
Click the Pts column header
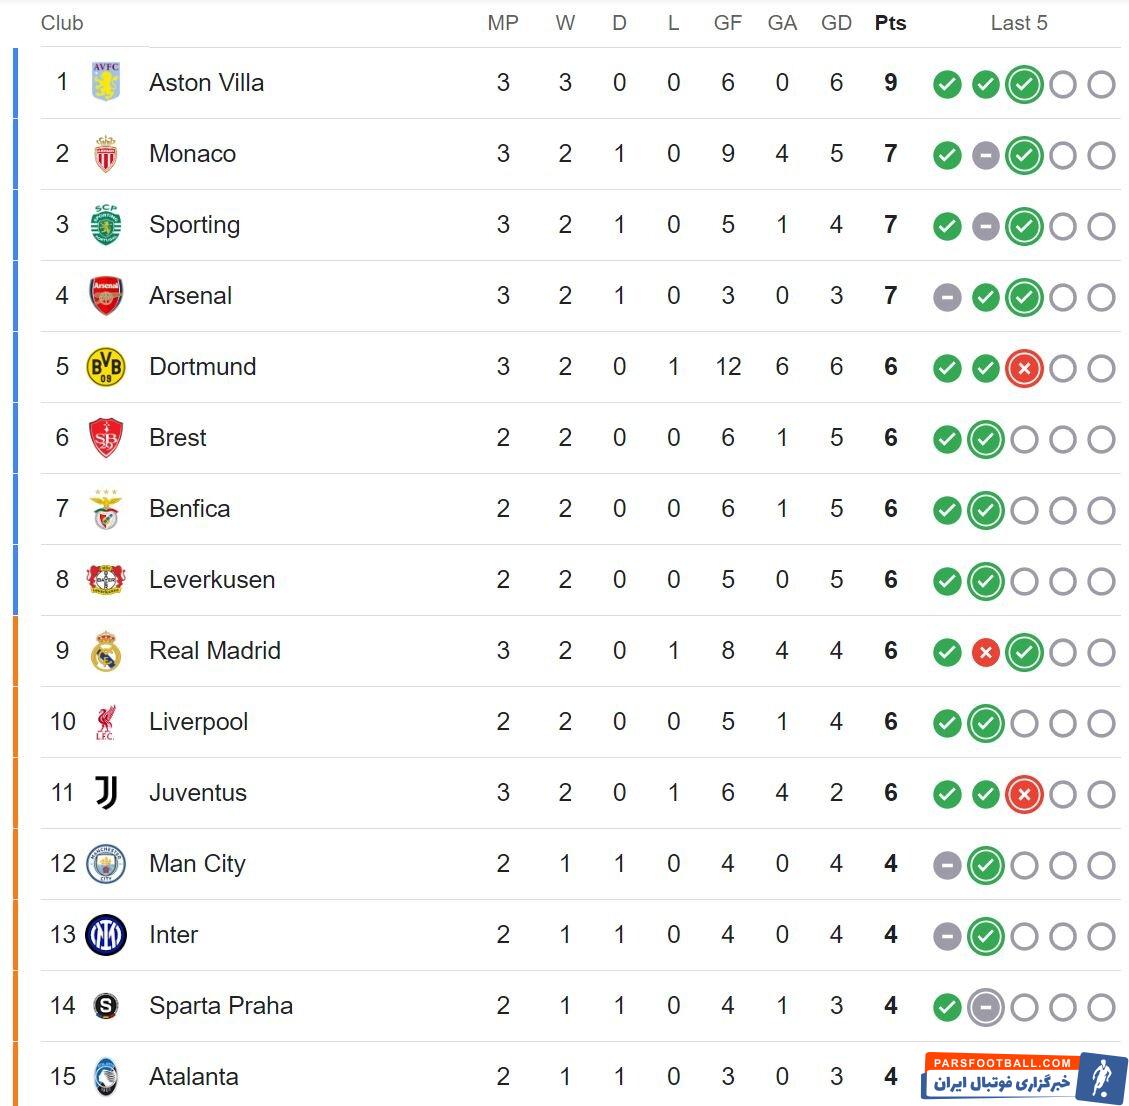tap(890, 23)
